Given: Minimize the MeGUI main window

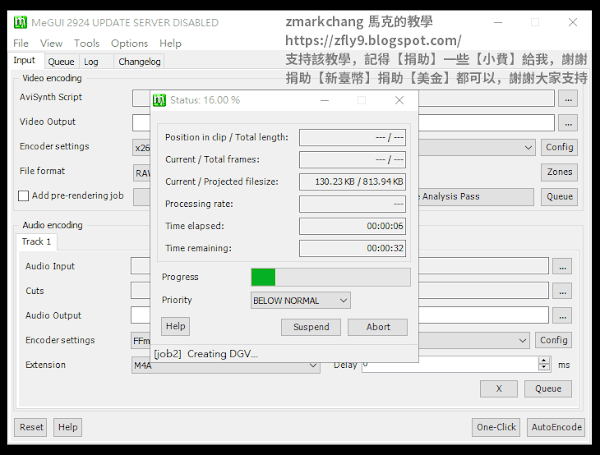Looking at the screenshot, I should click(498, 22).
